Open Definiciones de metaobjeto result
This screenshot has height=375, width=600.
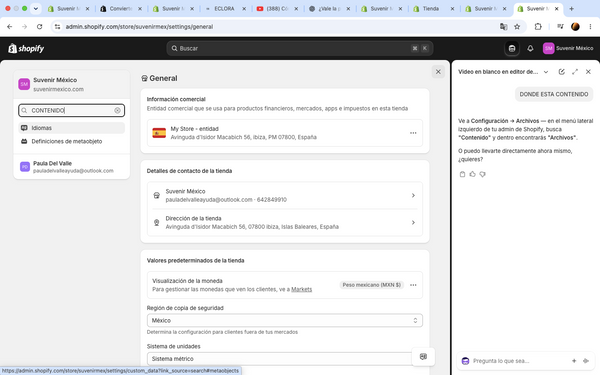pyautogui.click(x=71, y=141)
